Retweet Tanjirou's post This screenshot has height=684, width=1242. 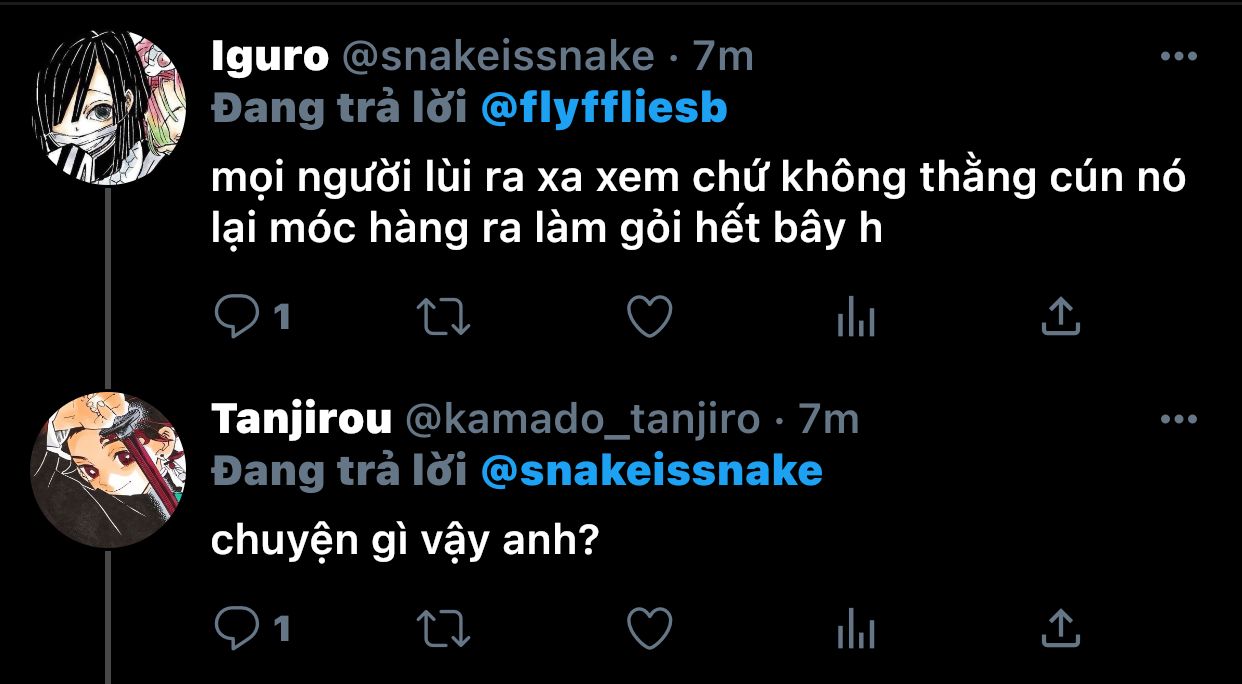(x=443, y=629)
